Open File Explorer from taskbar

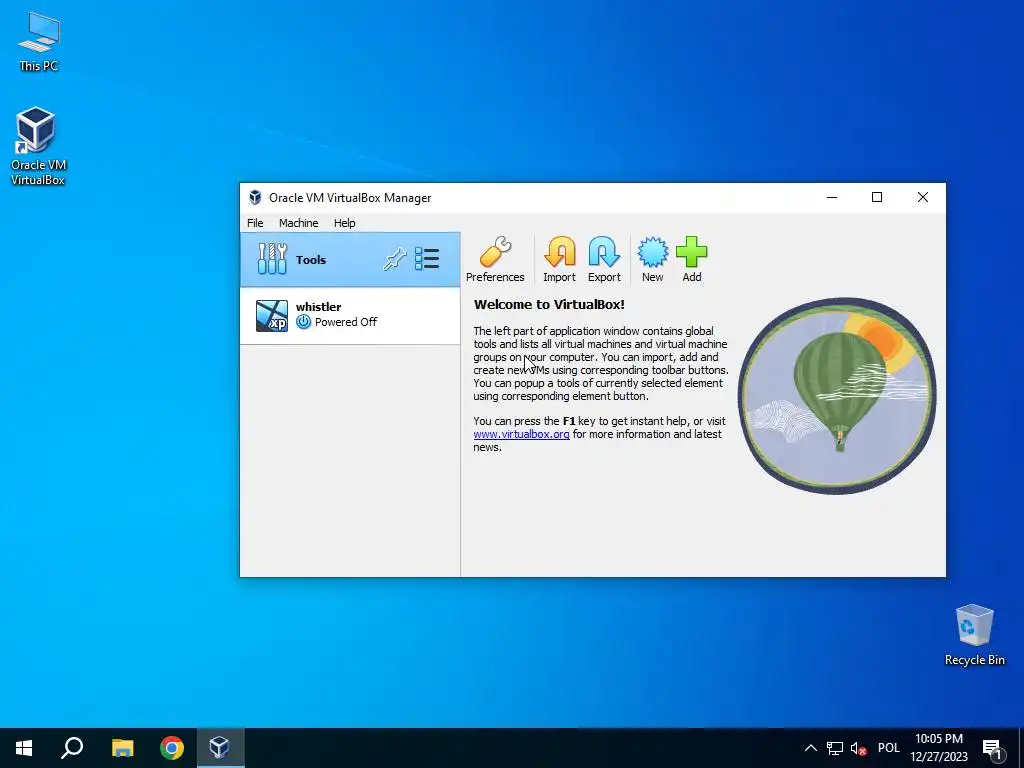[x=122, y=748]
